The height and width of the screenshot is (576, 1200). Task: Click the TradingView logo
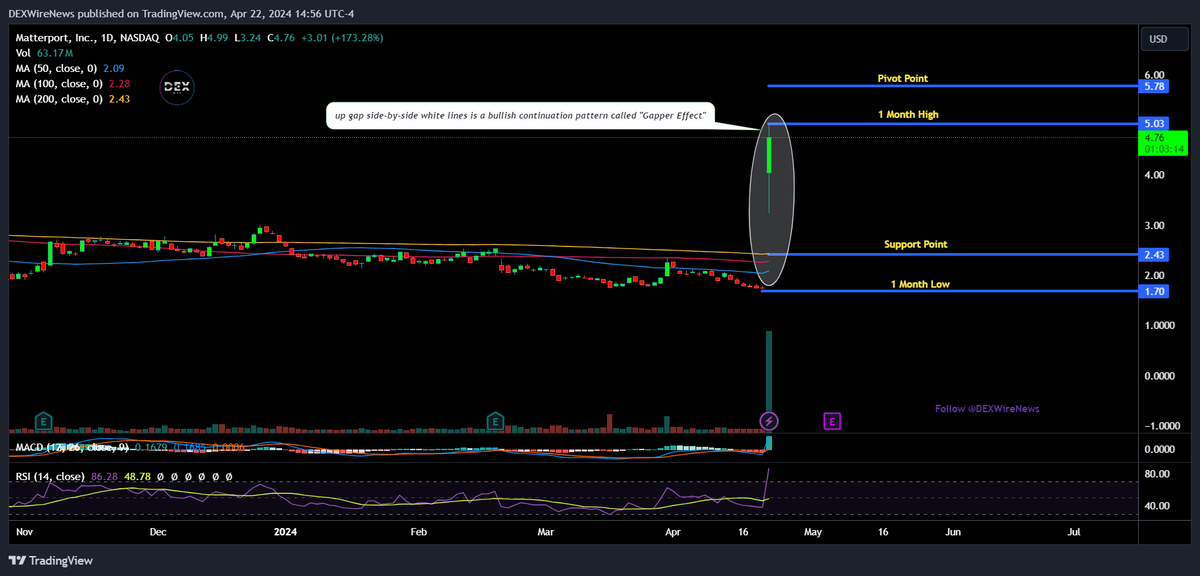click(x=51, y=560)
